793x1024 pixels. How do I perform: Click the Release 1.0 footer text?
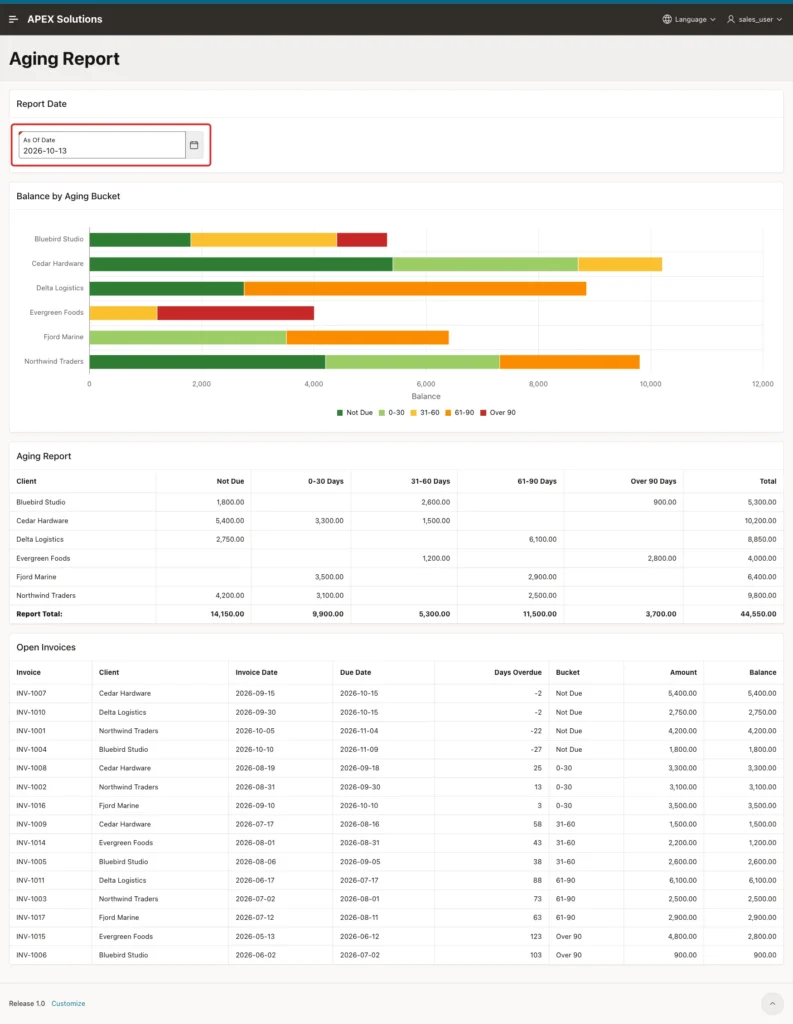pyautogui.click(x=27, y=1003)
